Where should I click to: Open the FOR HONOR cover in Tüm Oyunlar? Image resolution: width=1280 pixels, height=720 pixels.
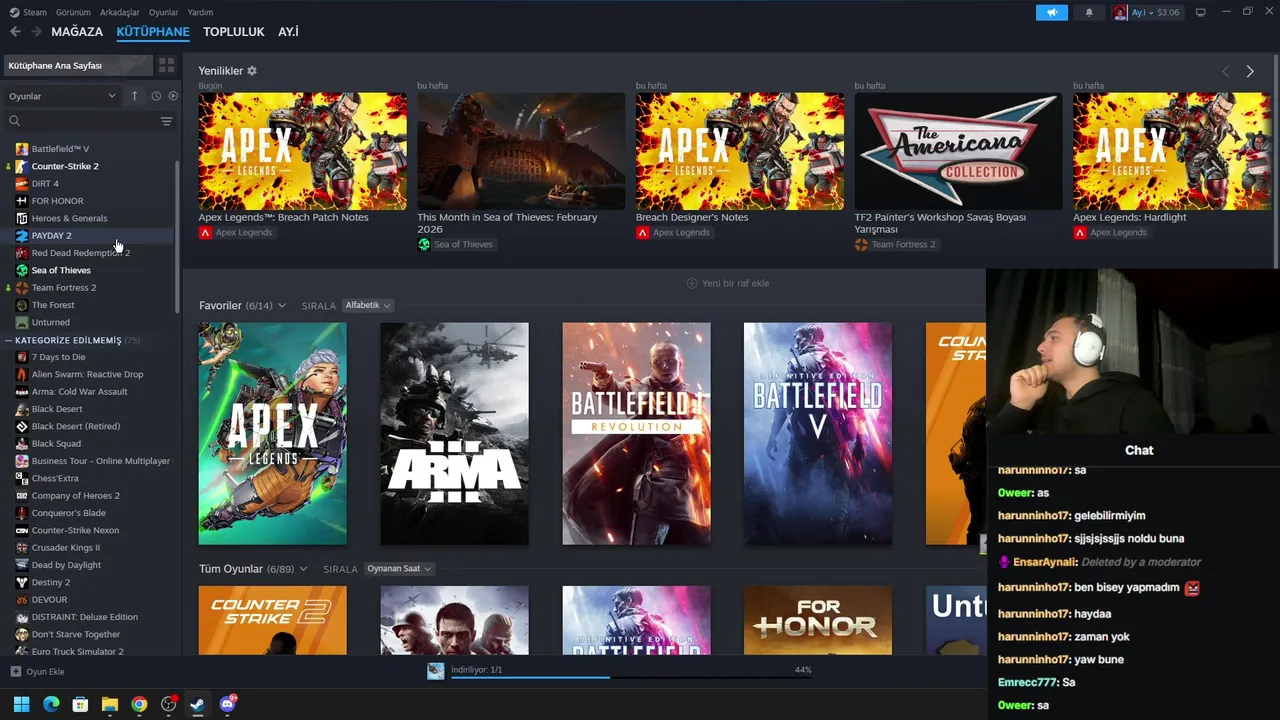818,620
